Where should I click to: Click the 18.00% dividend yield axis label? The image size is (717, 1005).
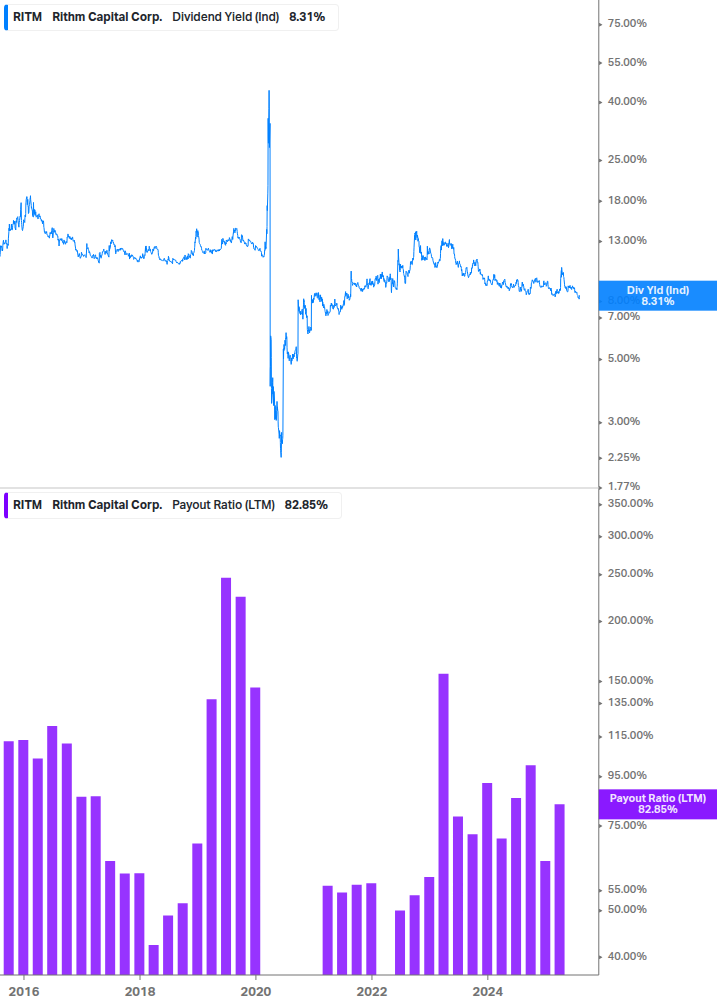(x=627, y=200)
